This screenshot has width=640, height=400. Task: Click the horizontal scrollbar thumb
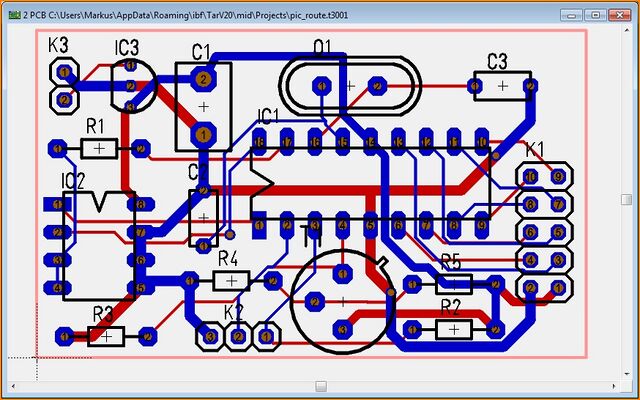[x=322, y=386]
